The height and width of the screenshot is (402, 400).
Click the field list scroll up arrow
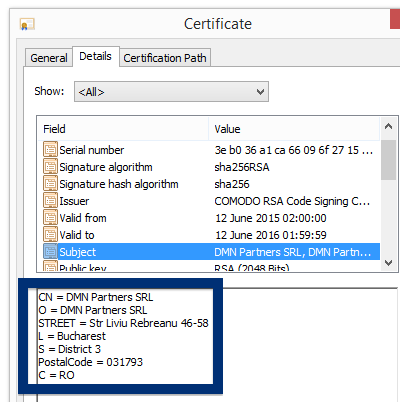click(388, 127)
